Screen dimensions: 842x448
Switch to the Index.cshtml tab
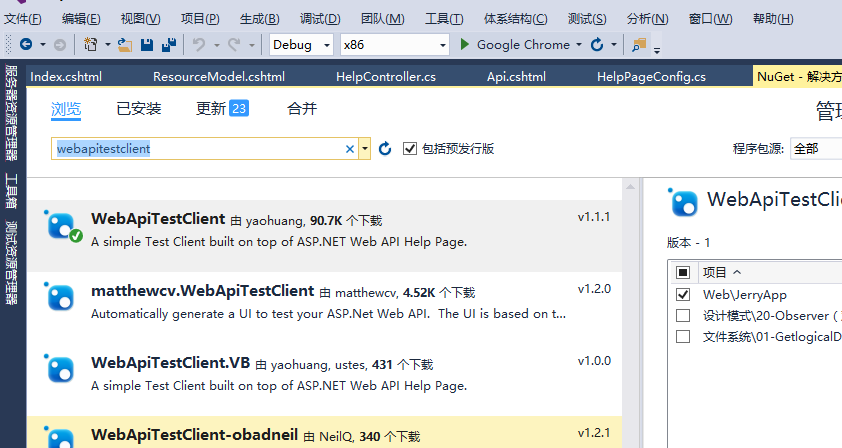tap(66, 77)
